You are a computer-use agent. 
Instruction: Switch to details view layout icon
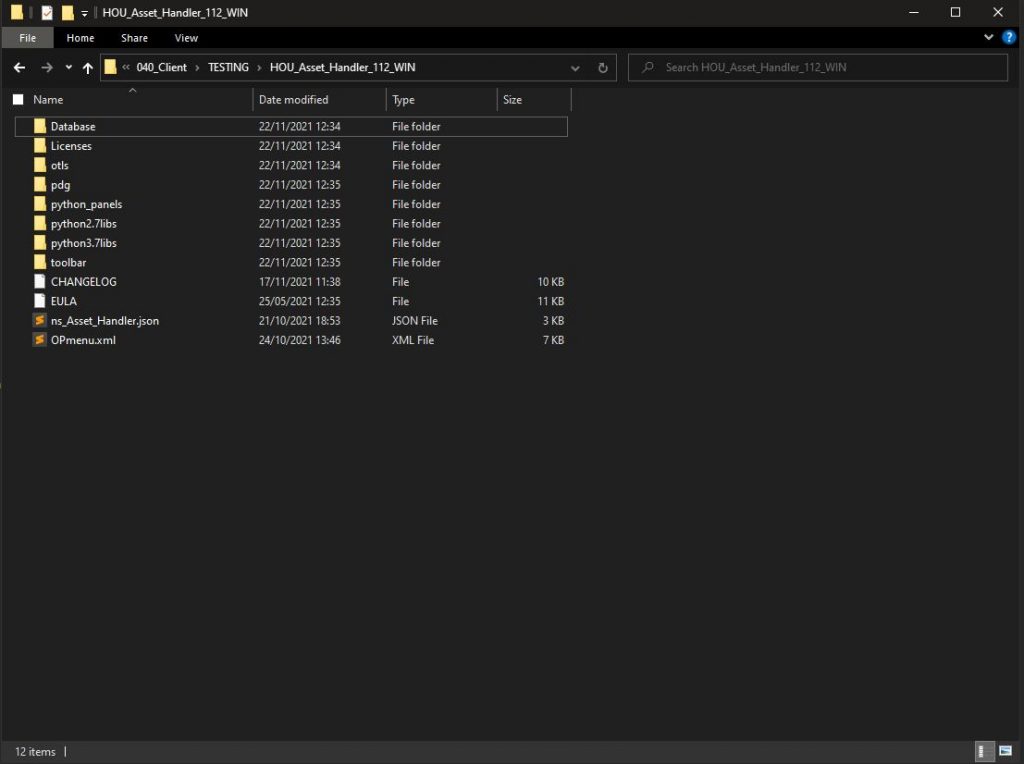984,751
